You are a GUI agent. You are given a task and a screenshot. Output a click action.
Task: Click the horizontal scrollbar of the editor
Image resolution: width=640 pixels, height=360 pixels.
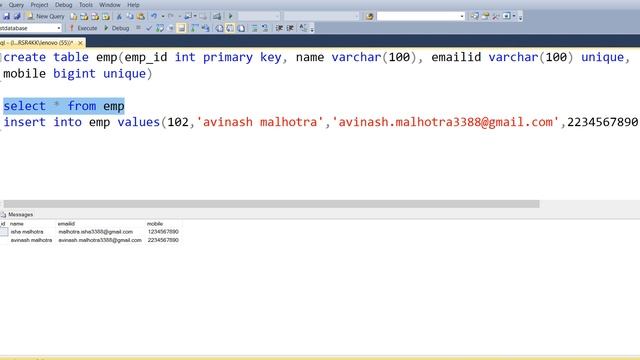271,204
